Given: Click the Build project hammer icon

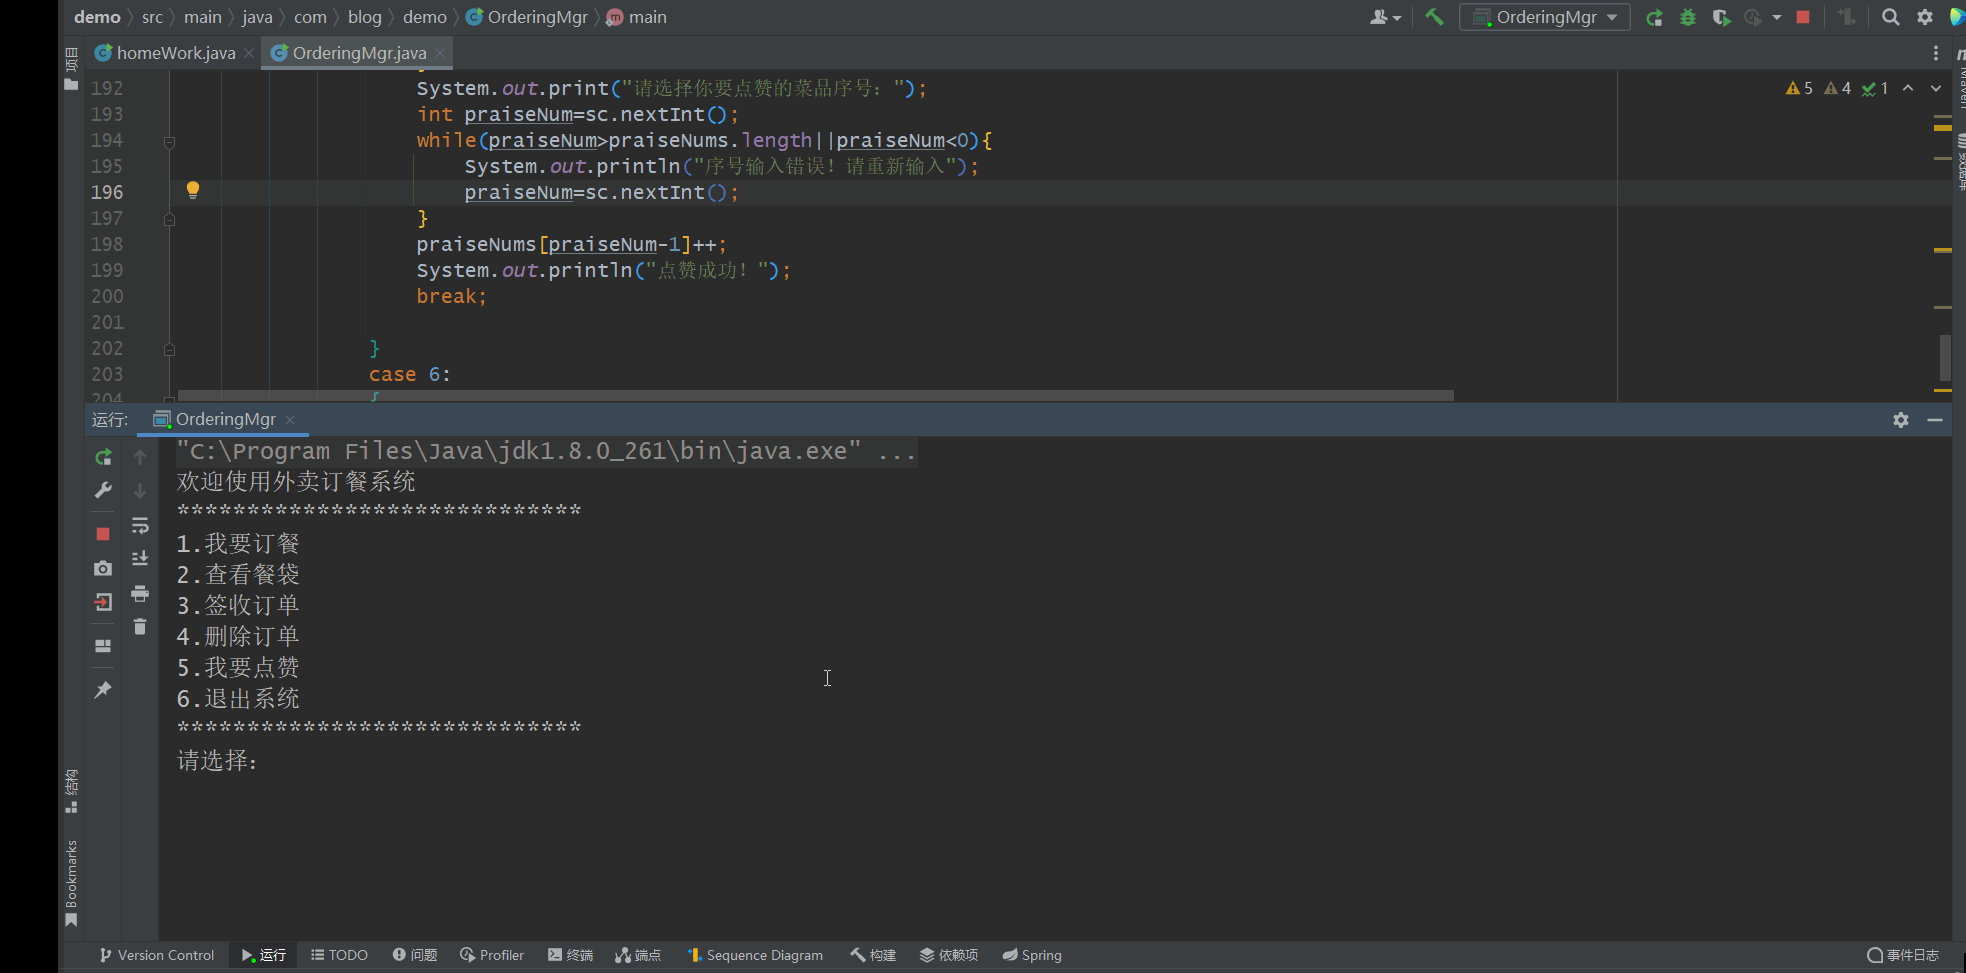Looking at the screenshot, I should (1434, 17).
